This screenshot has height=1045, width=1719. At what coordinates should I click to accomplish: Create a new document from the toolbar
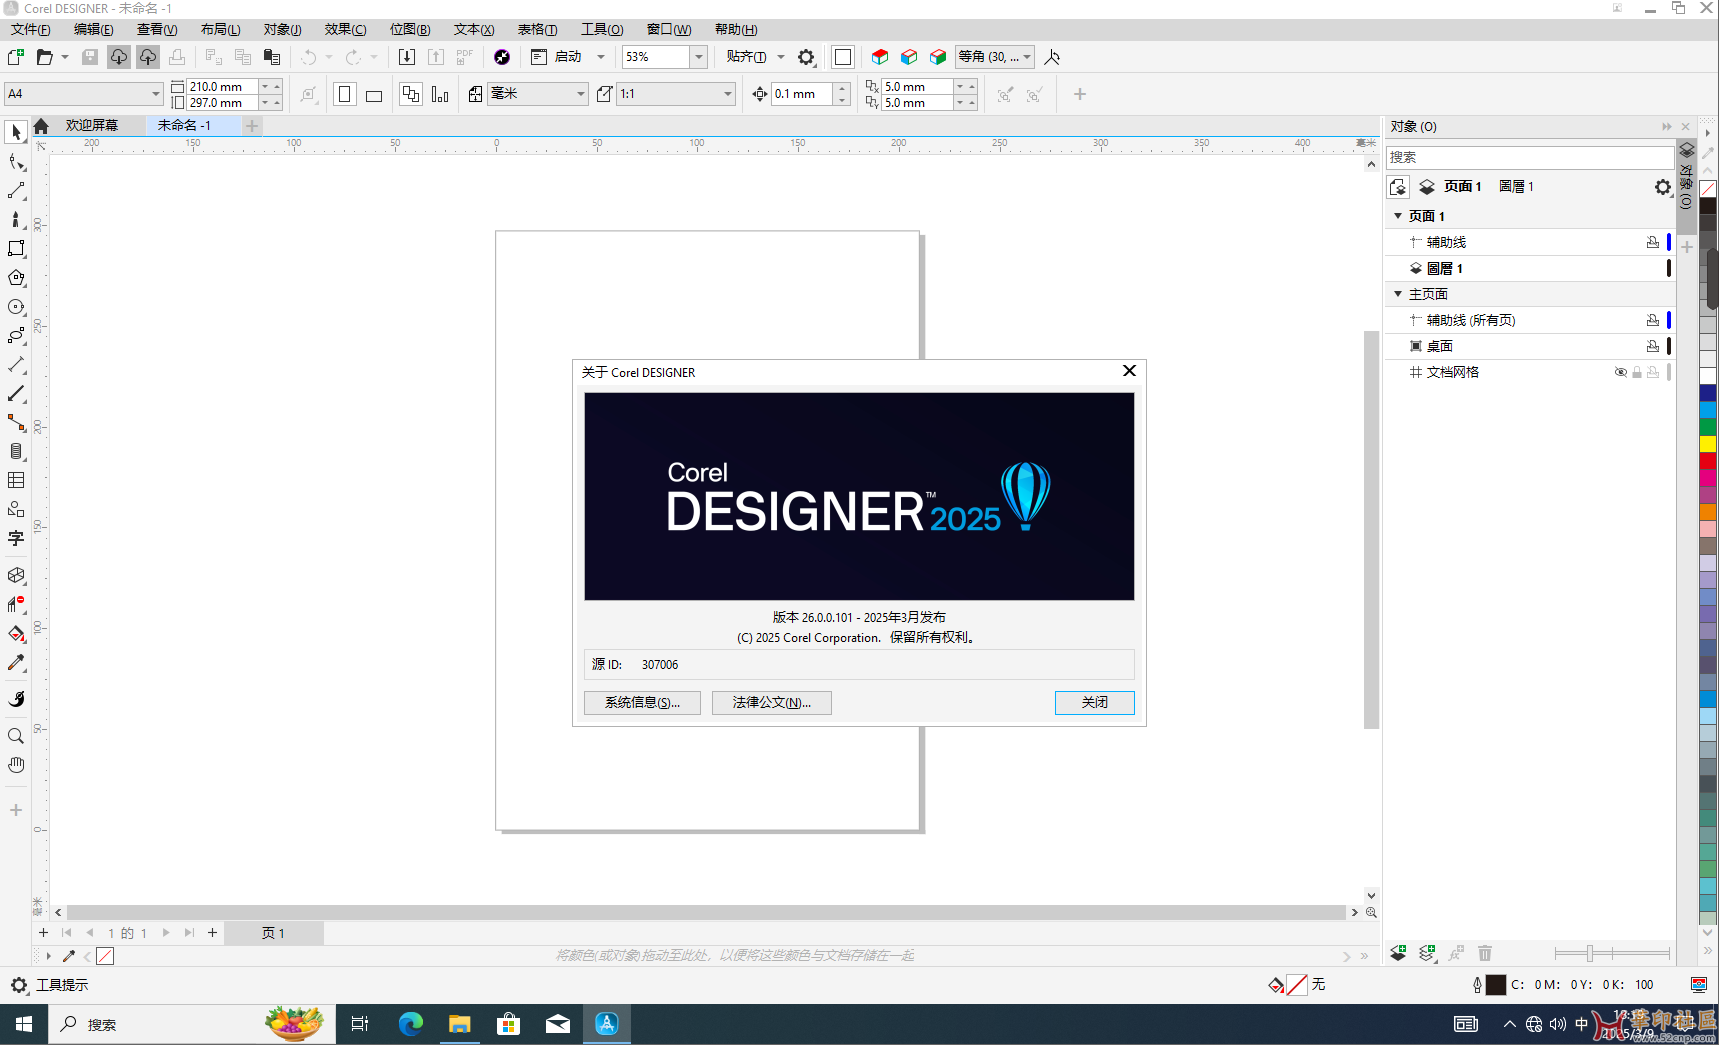16,57
